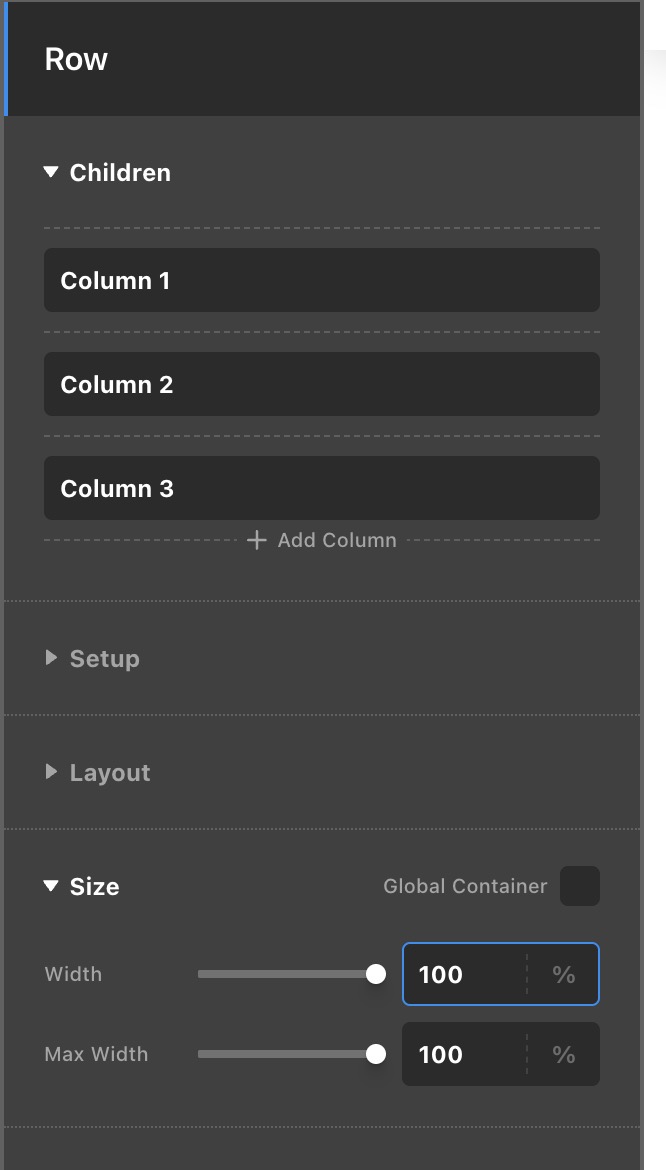The image size is (666, 1170).
Task: Open the Width unit percent selector
Action: pyautogui.click(x=564, y=974)
